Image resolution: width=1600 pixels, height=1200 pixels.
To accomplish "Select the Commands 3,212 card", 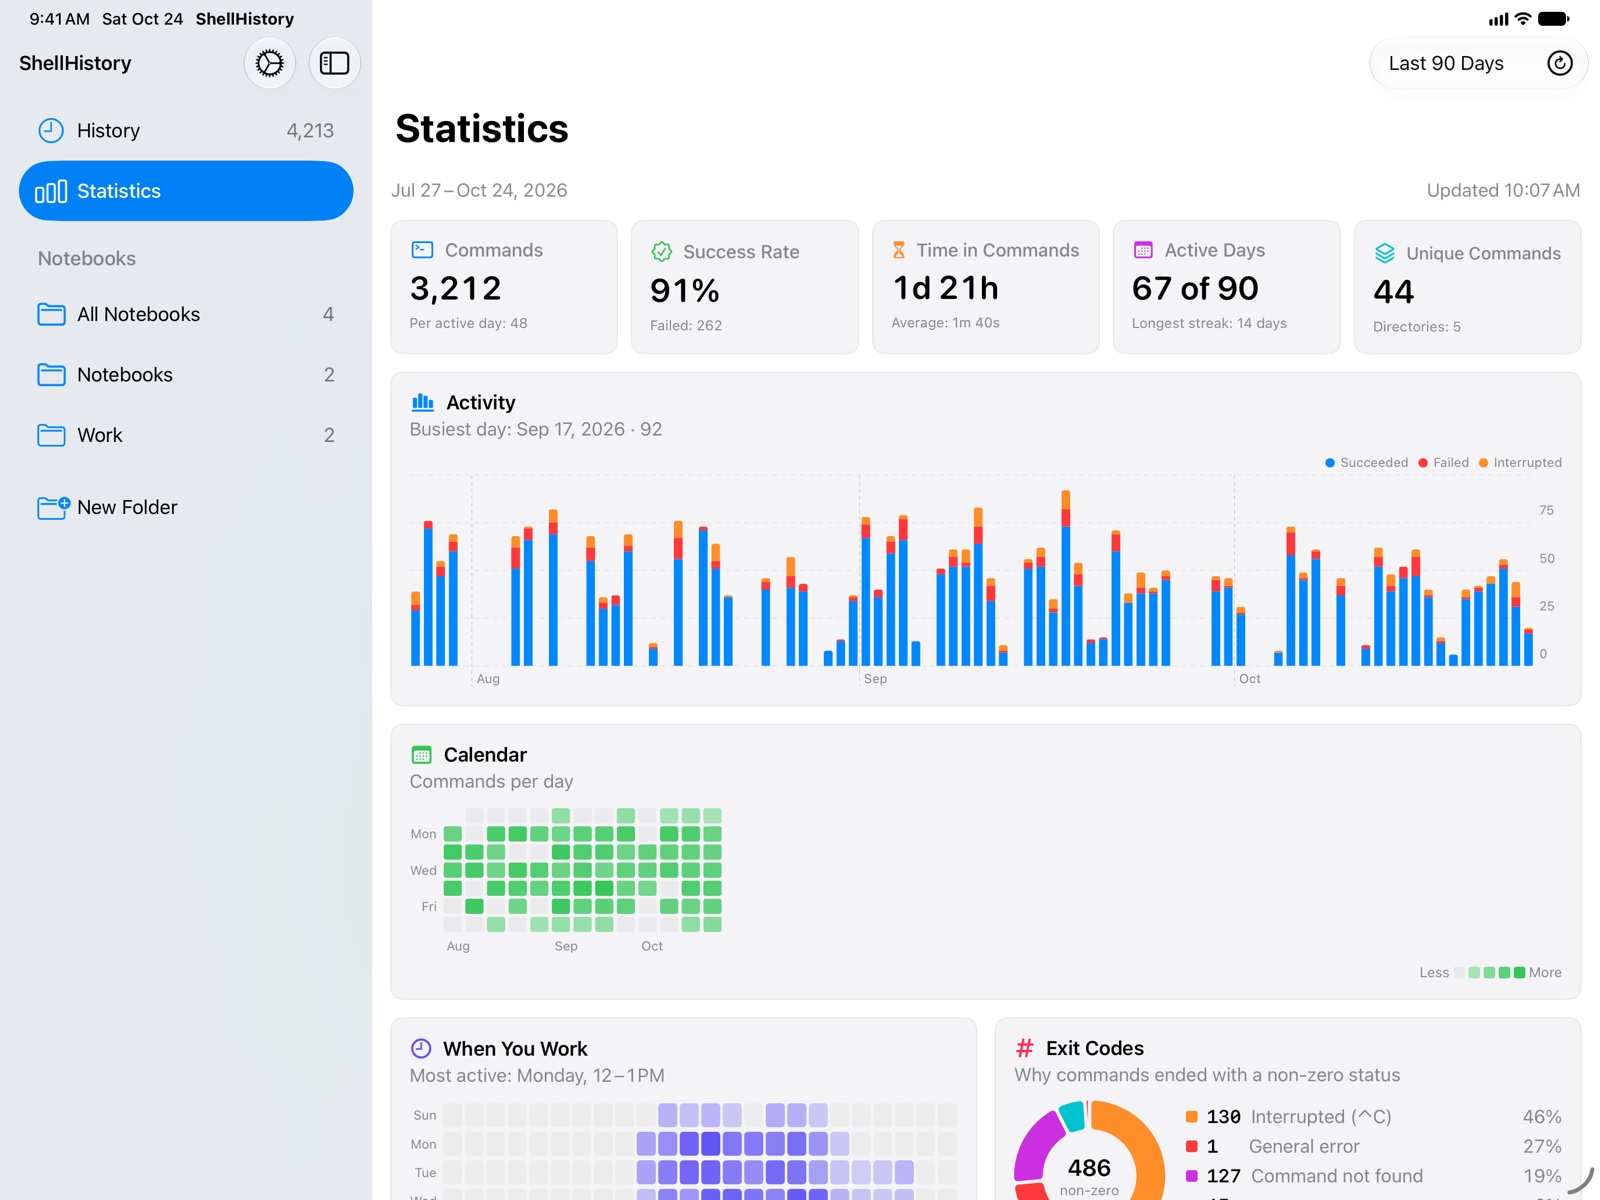I will (504, 287).
